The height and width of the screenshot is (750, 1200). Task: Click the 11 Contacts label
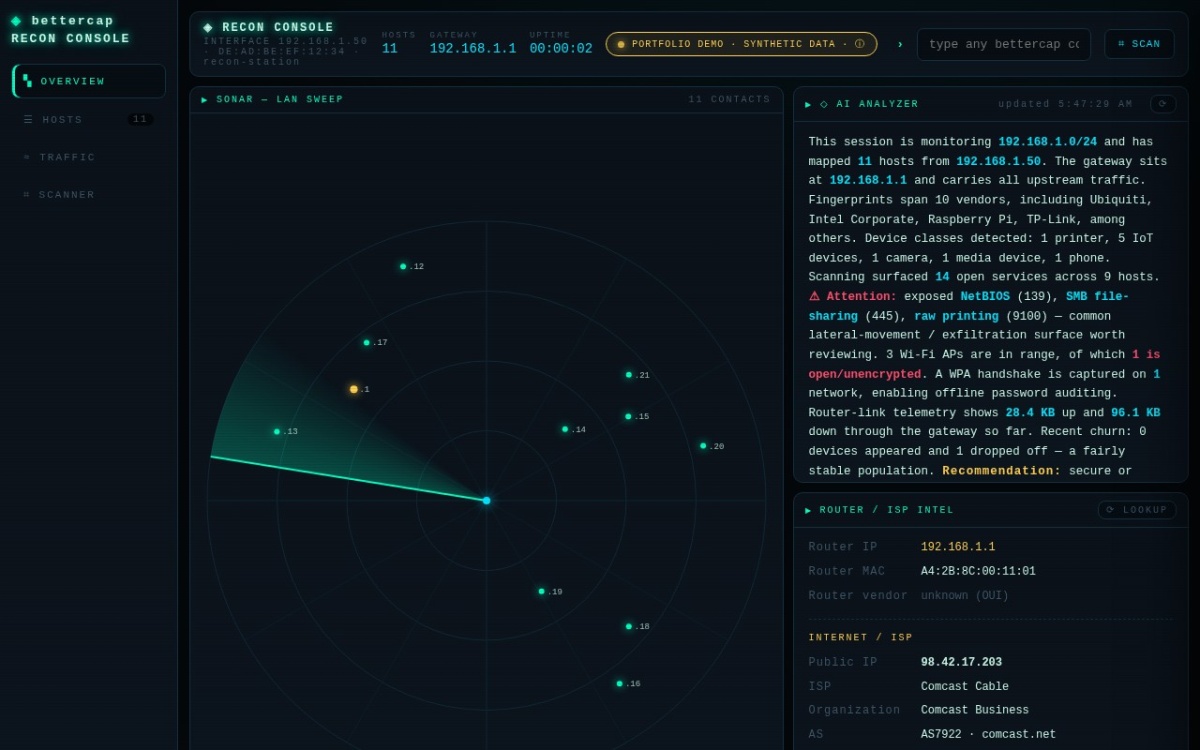pyautogui.click(x=730, y=100)
